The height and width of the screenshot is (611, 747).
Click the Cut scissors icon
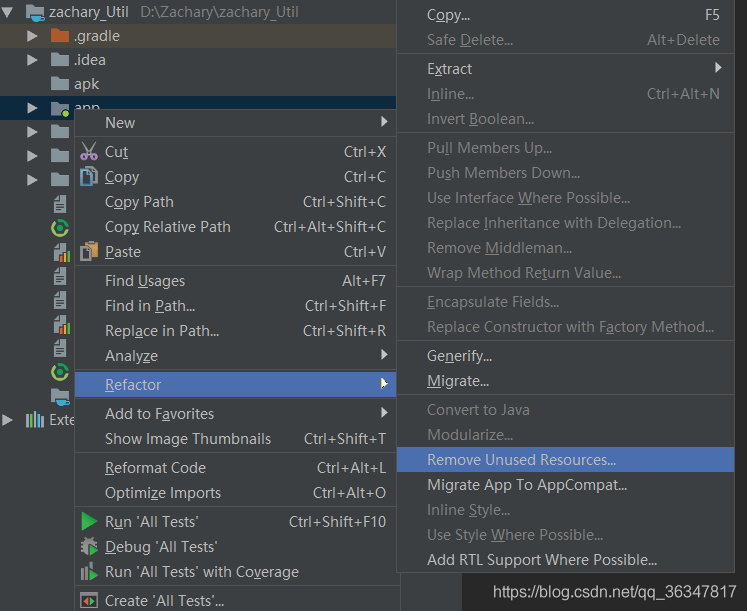coord(89,152)
